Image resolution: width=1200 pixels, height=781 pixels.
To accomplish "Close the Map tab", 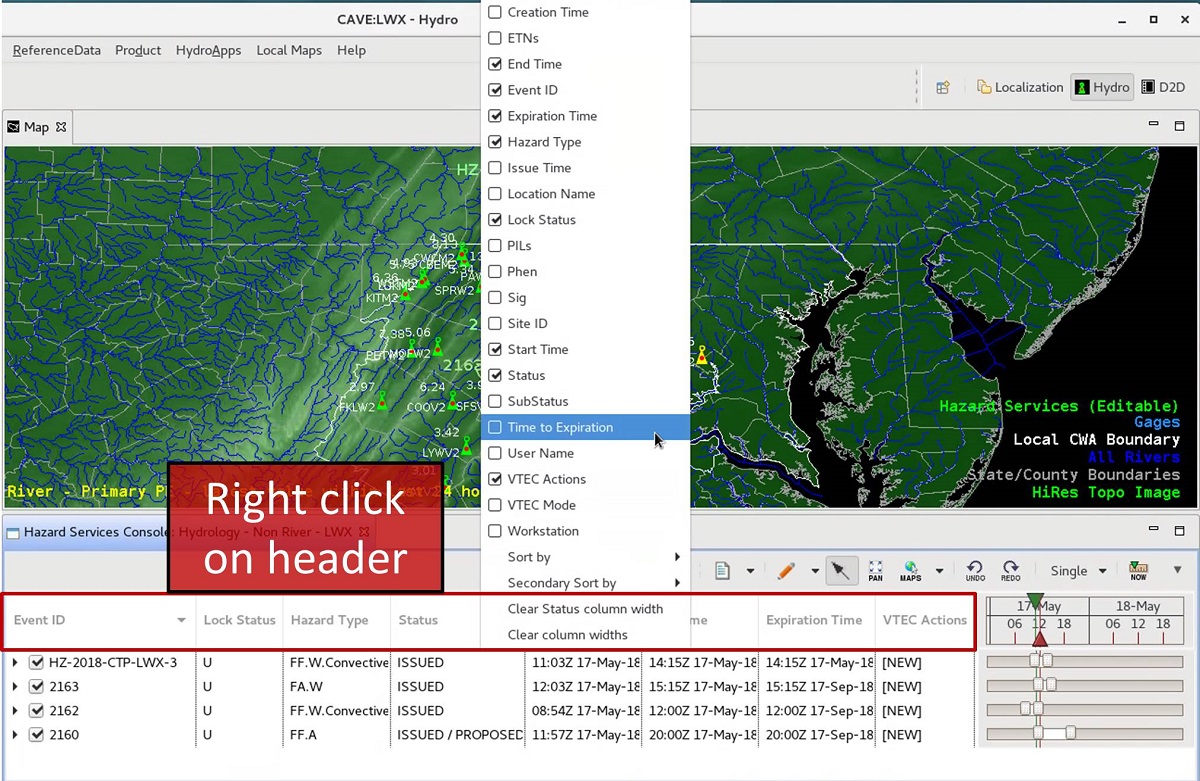I will coord(61,127).
